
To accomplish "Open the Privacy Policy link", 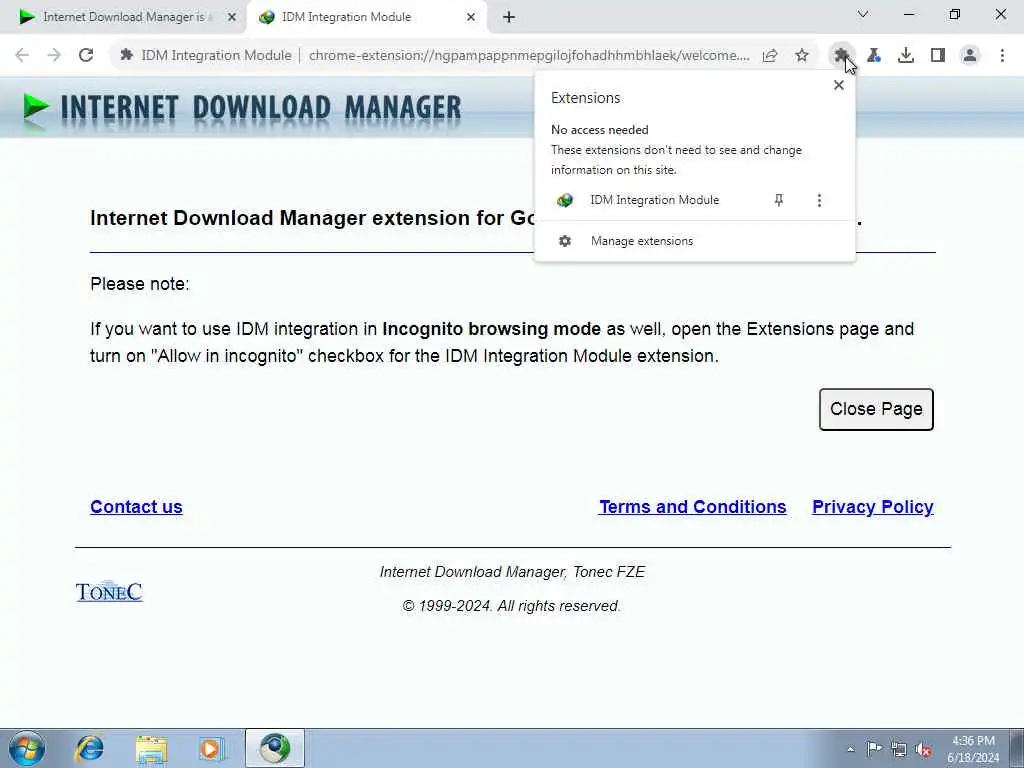I will (x=872, y=507).
